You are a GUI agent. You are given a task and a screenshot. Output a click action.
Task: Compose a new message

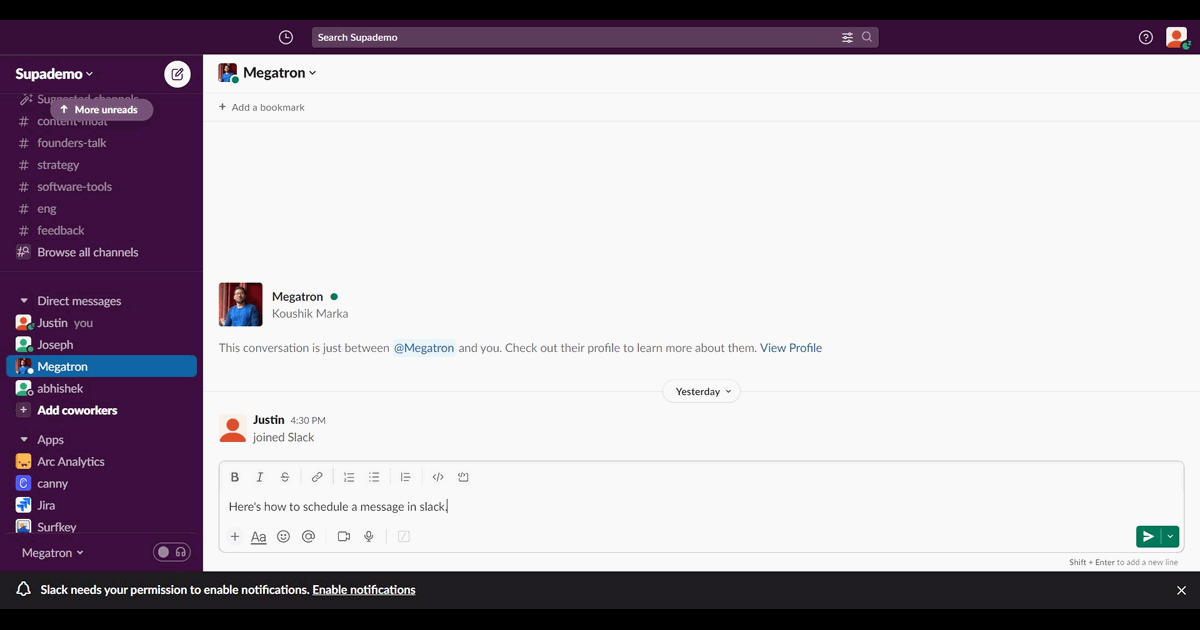coord(177,74)
